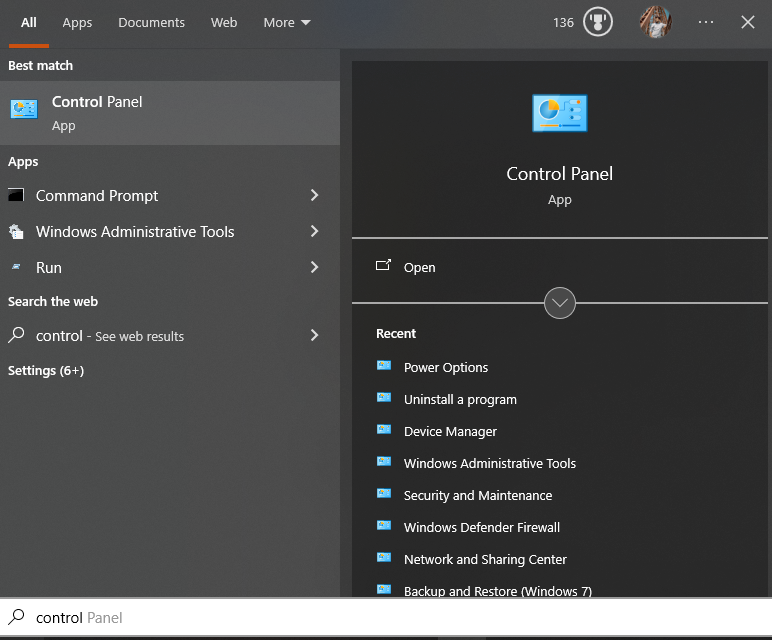This screenshot has width=772, height=640.
Task: Open recent item Network and Sharing Center
Action: click(485, 560)
